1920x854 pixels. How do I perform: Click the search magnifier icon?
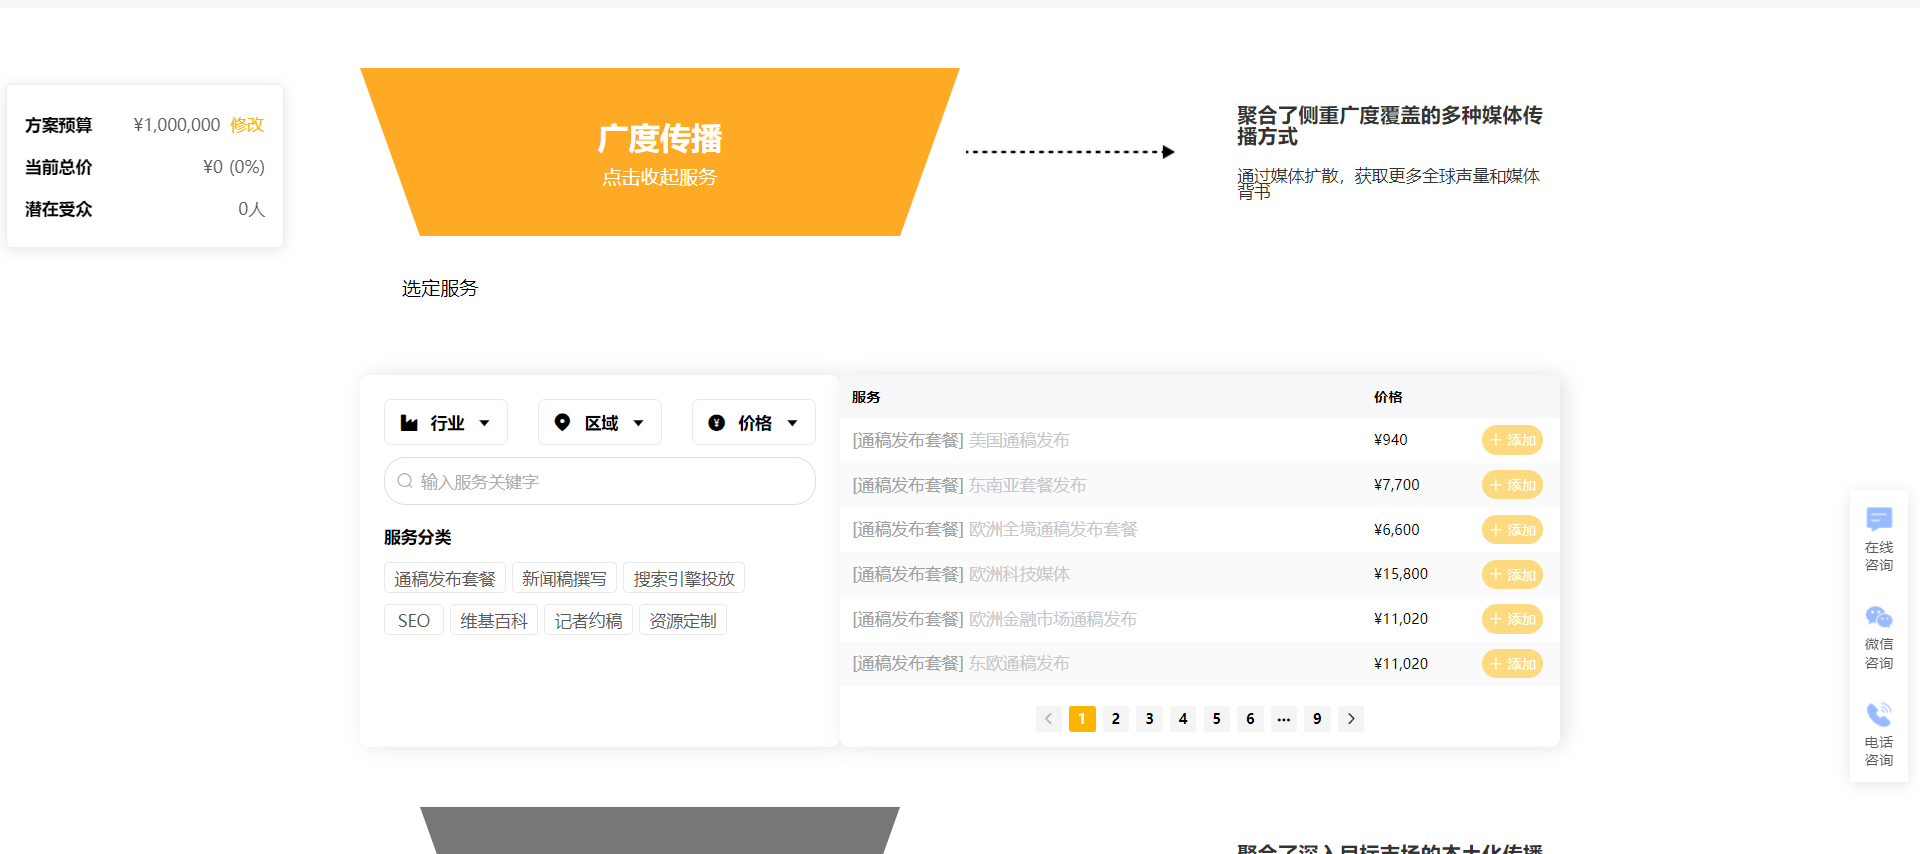[x=405, y=481]
